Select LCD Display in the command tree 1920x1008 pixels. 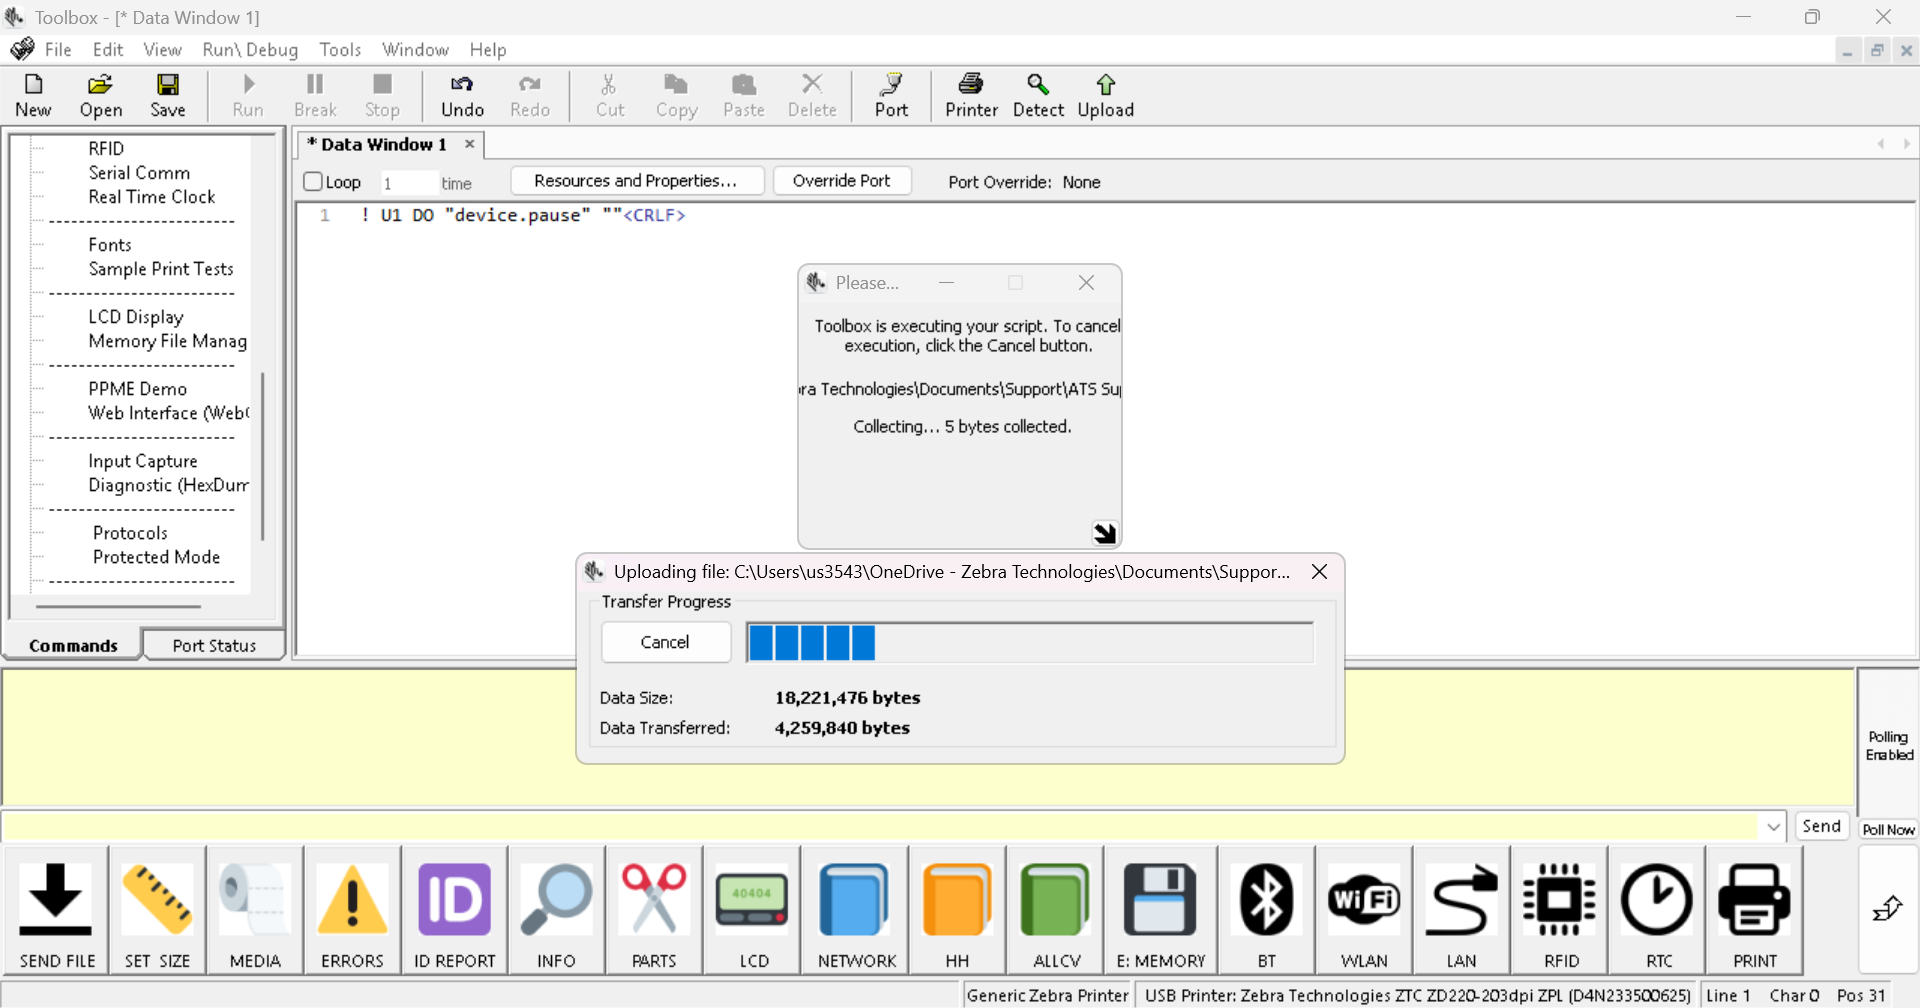tap(136, 317)
